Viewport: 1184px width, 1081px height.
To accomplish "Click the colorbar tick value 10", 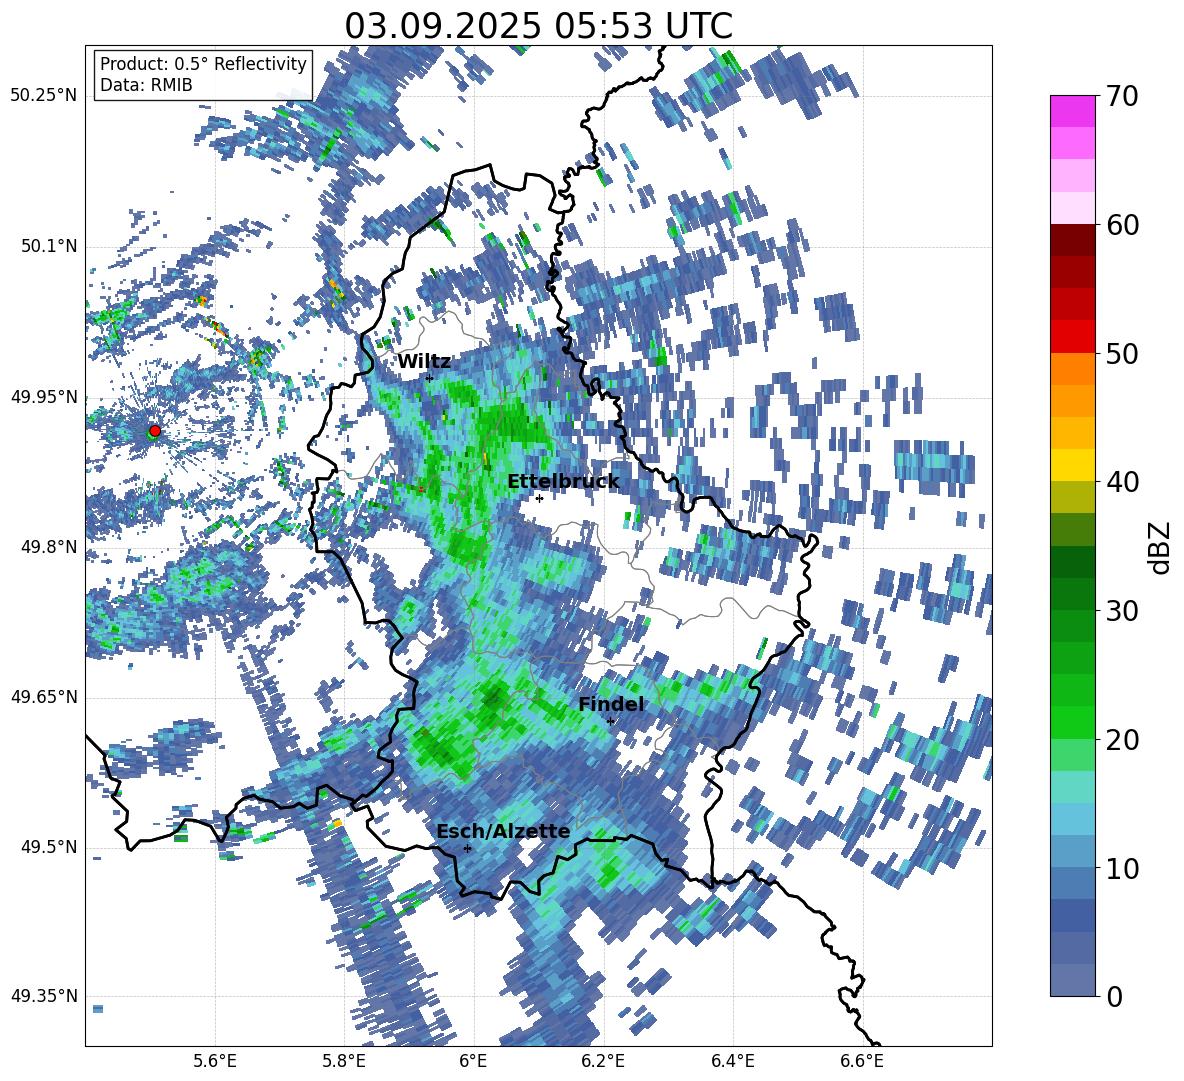I will coord(1123,868).
